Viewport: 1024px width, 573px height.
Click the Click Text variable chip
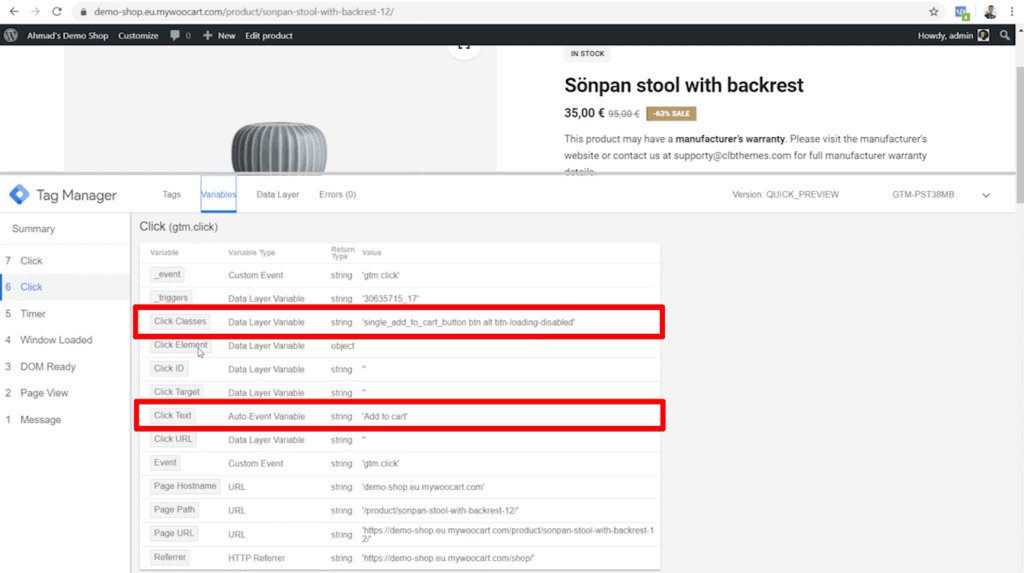tap(172, 416)
